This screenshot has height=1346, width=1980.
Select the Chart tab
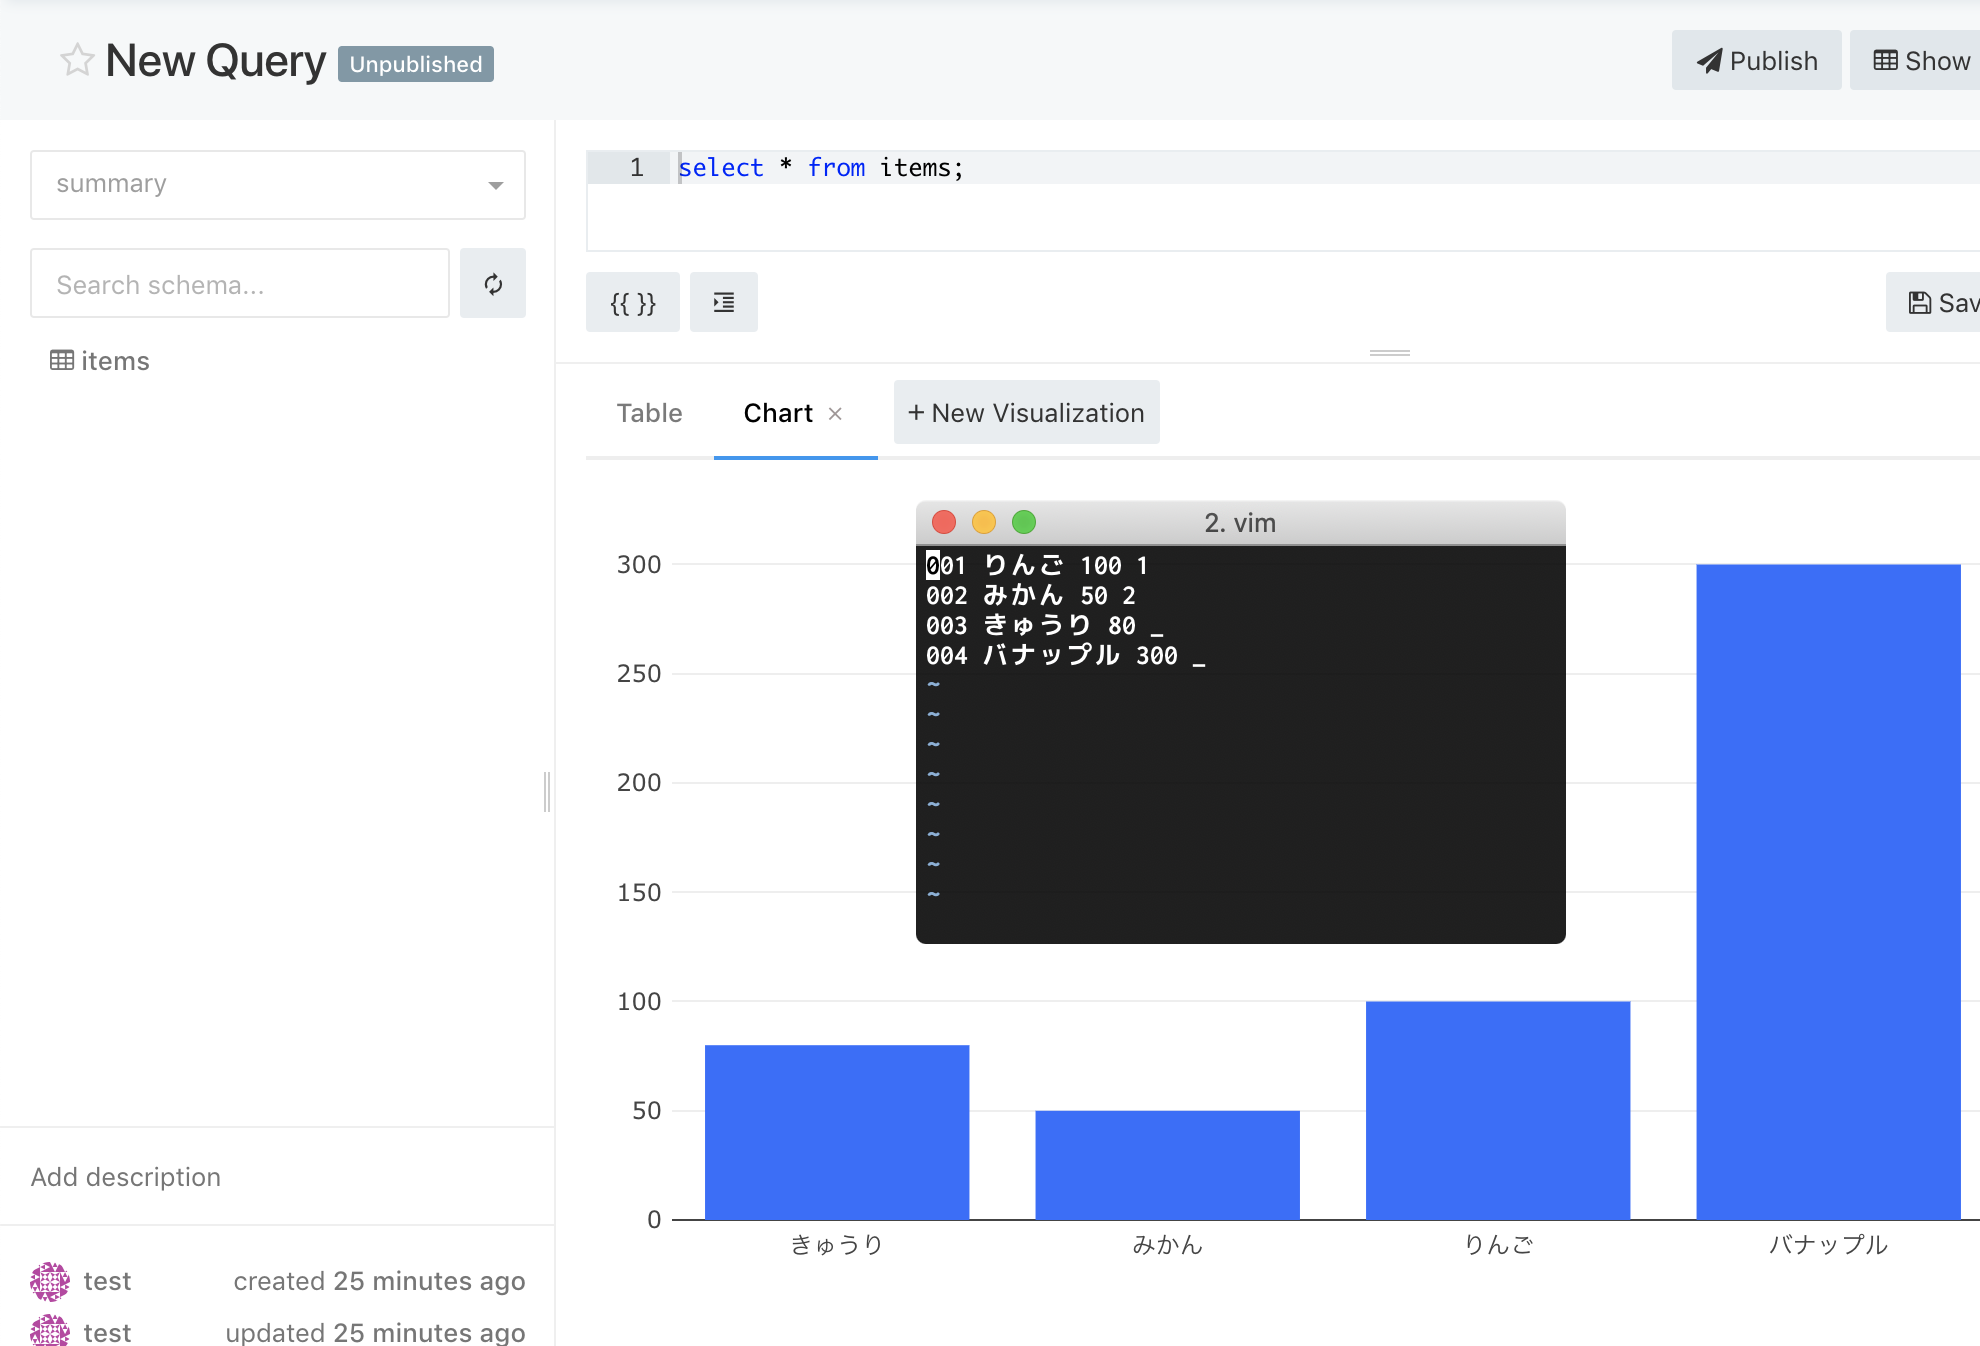[778, 413]
